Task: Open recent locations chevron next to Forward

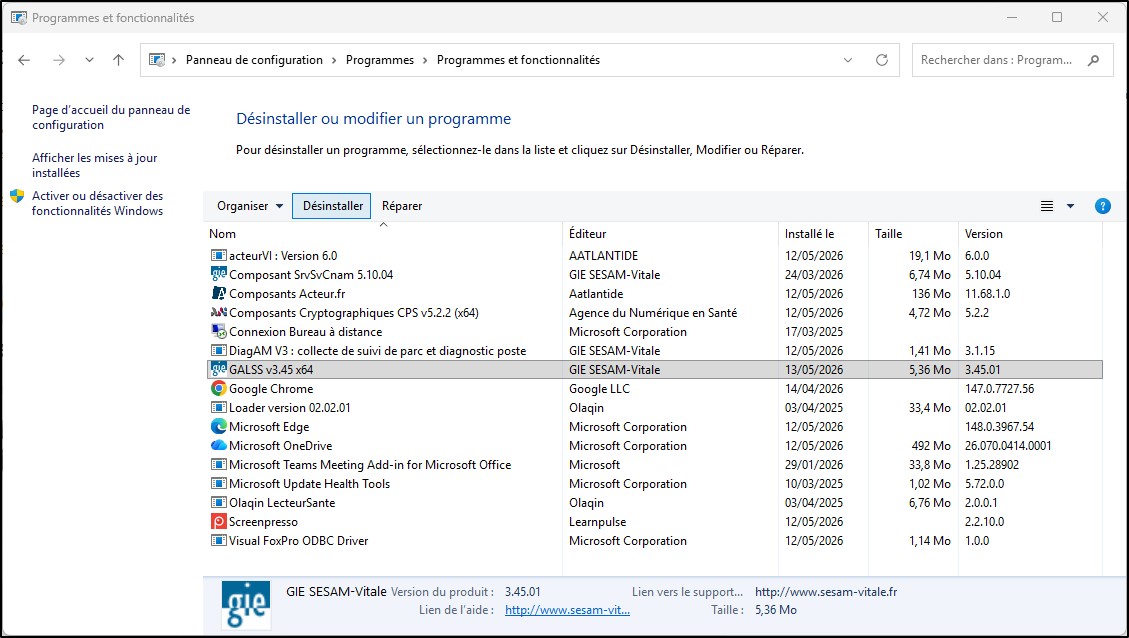Action: (x=89, y=60)
